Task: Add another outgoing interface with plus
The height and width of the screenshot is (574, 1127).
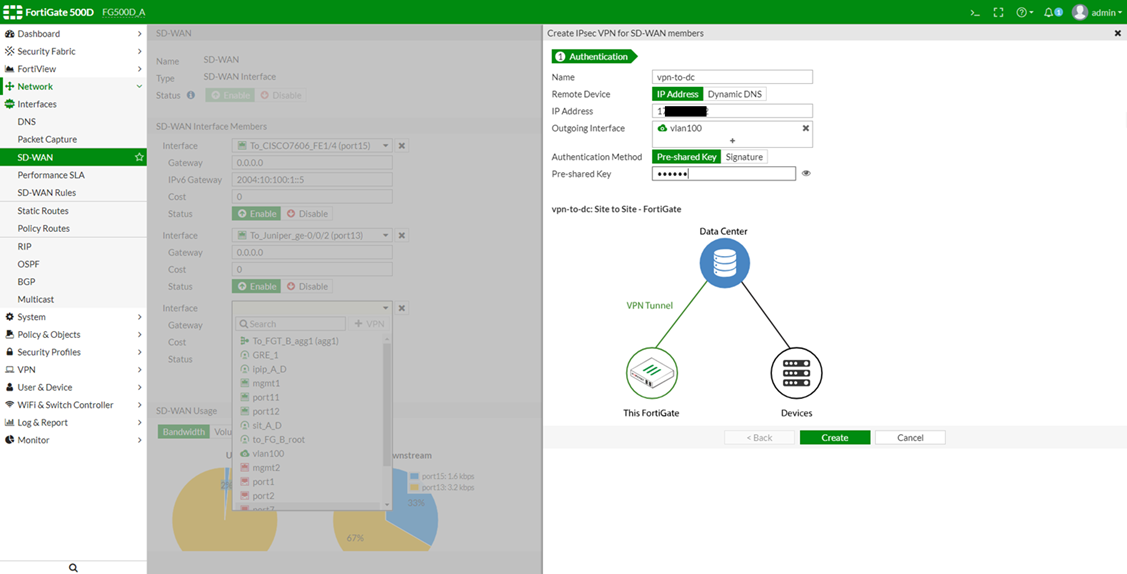Action: 732,141
